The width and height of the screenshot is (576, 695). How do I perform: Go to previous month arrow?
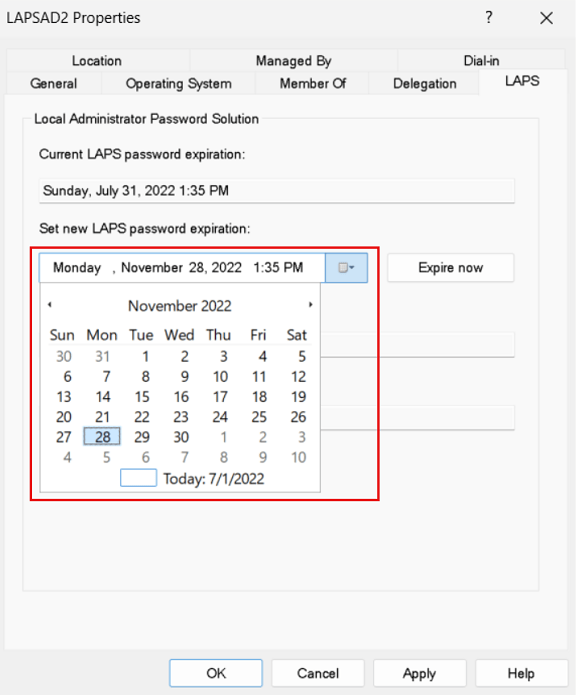click(50, 305)
